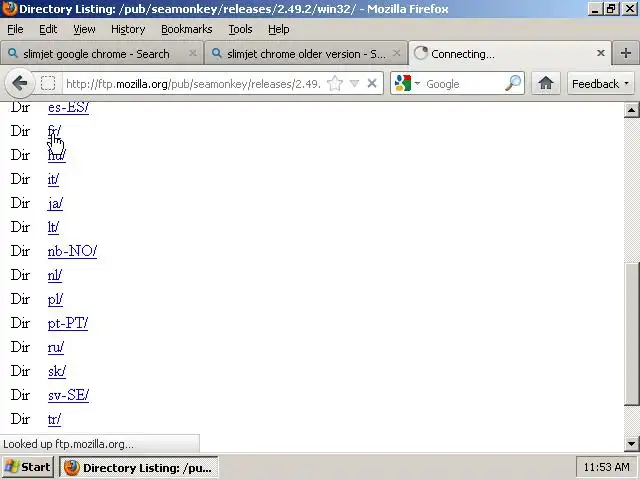Bookmark this page with the star icon
The image size is (640, 480).
335,84
